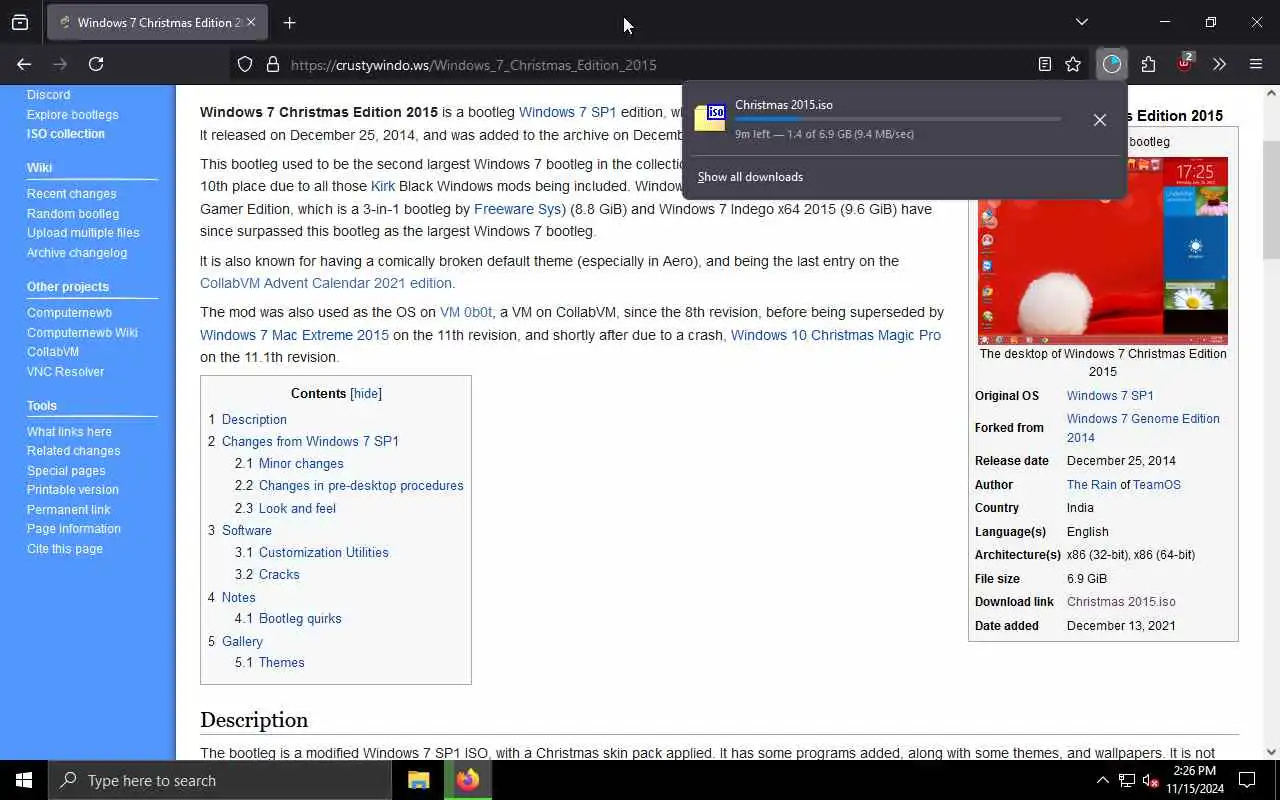Click the taskbar search box

[x=220, y=780]
